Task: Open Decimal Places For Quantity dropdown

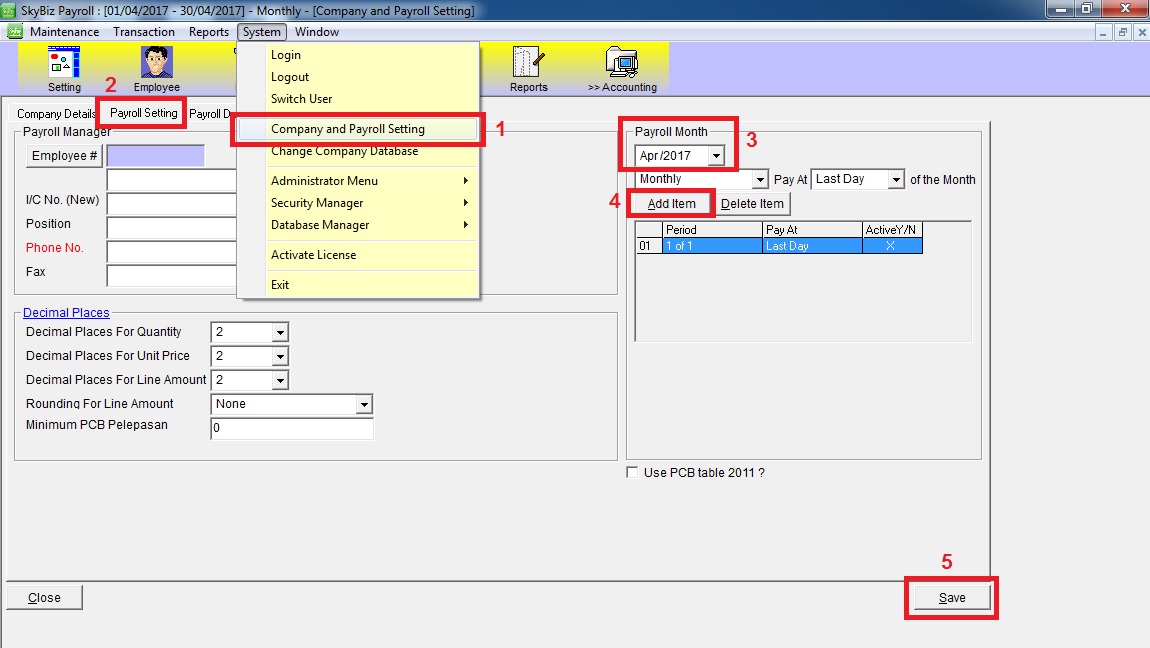Action: tap(280, 332)
